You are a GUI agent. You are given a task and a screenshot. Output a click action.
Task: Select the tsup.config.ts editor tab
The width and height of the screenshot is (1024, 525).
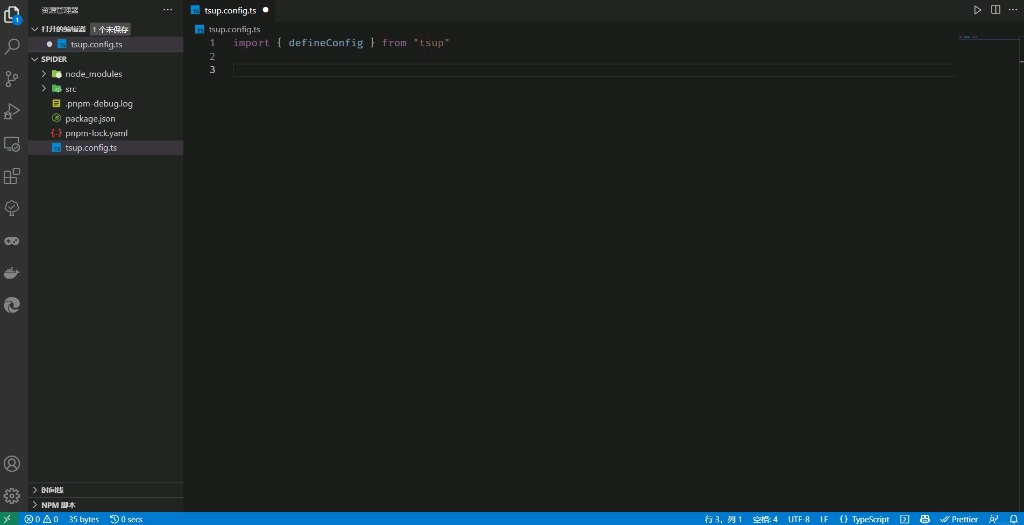229,10
